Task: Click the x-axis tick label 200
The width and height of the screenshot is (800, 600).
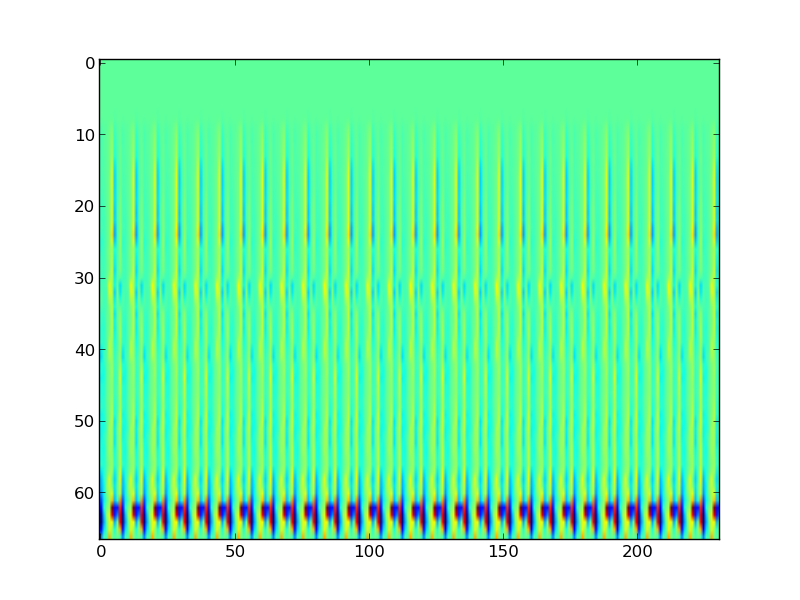Action: [x=637, y=552]
